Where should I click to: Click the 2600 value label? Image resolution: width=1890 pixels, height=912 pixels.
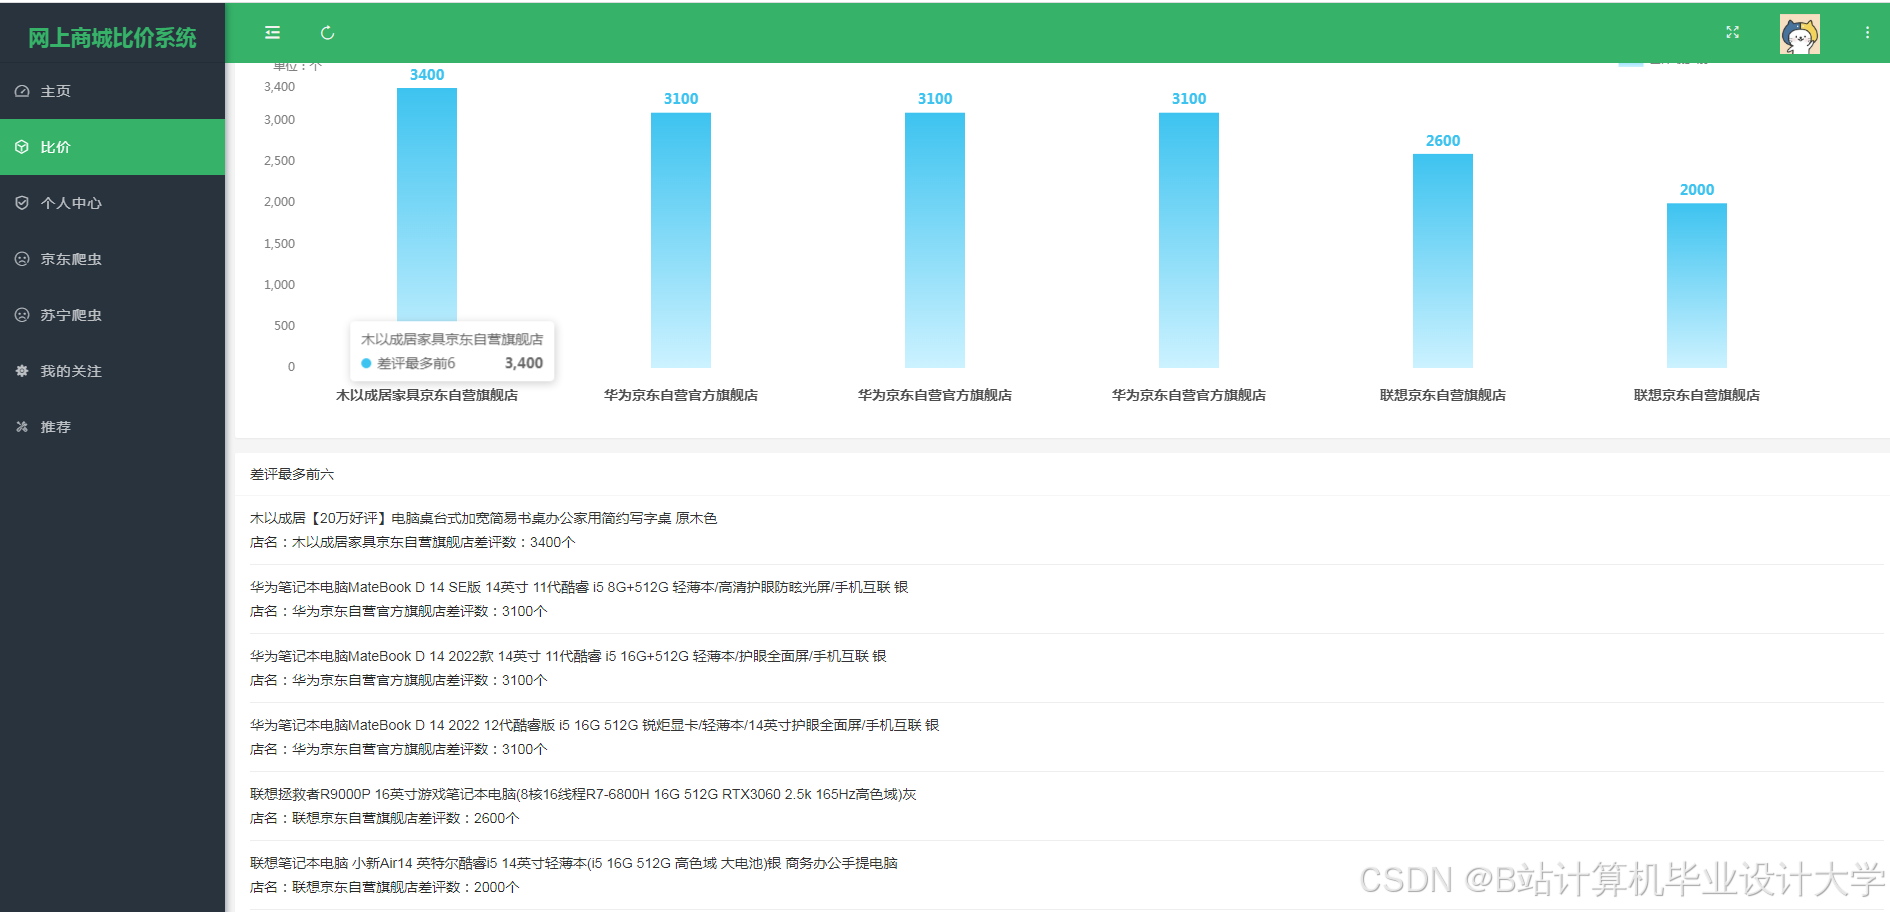click(x=1443, y=141)
